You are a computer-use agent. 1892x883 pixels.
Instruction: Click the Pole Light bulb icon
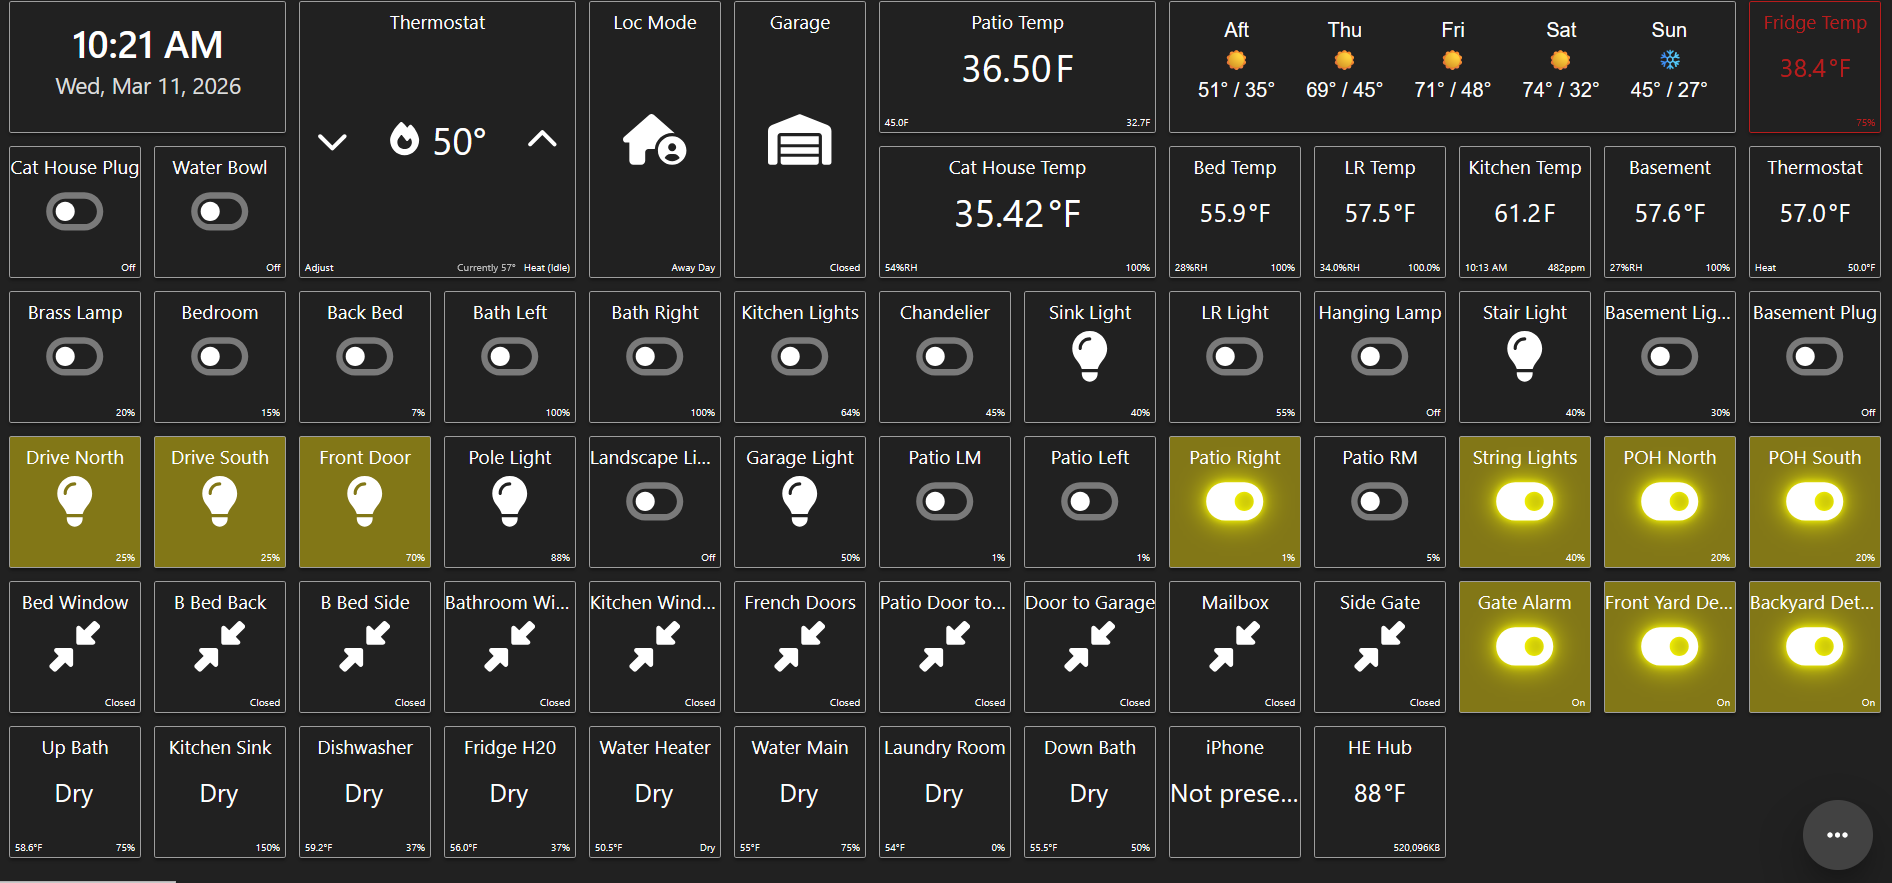(x=510, y=501)
